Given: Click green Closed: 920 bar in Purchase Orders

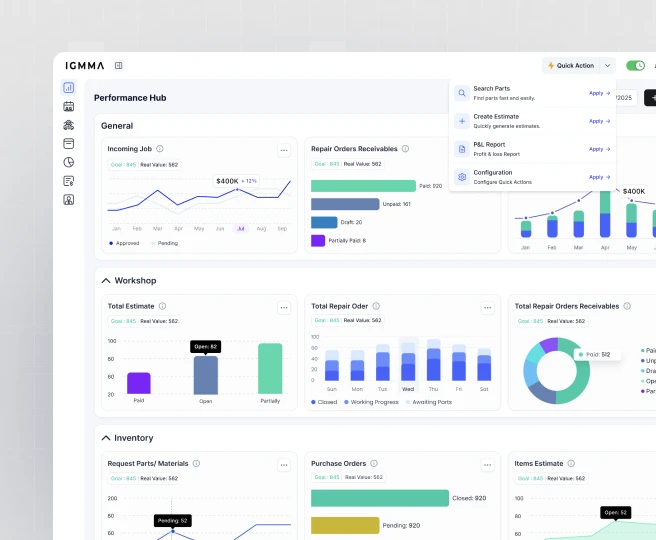Looking at the screenshot, I should click(380, 498).
